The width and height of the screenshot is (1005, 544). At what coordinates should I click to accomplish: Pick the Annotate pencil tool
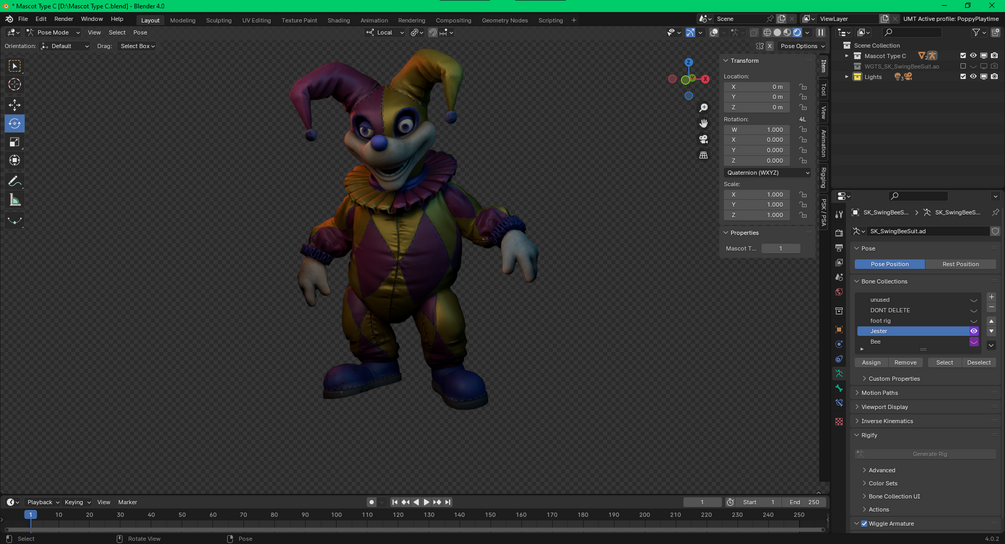point(15,181)
